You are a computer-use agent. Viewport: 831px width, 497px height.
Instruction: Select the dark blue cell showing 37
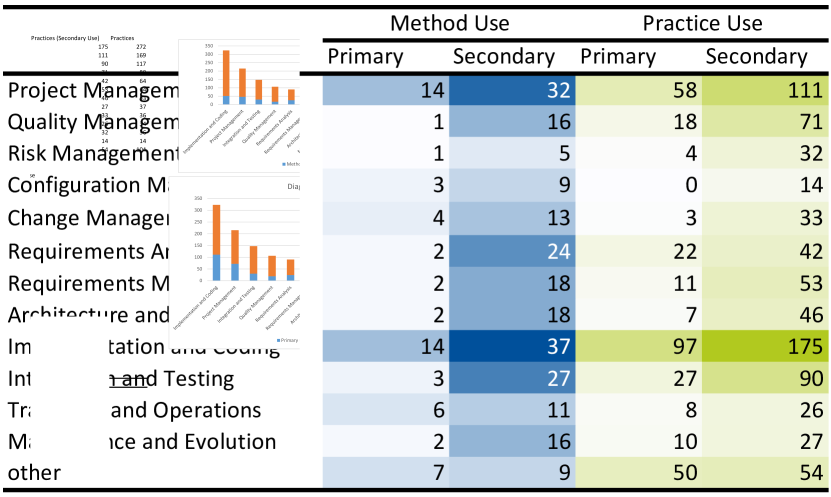point(512,347)
